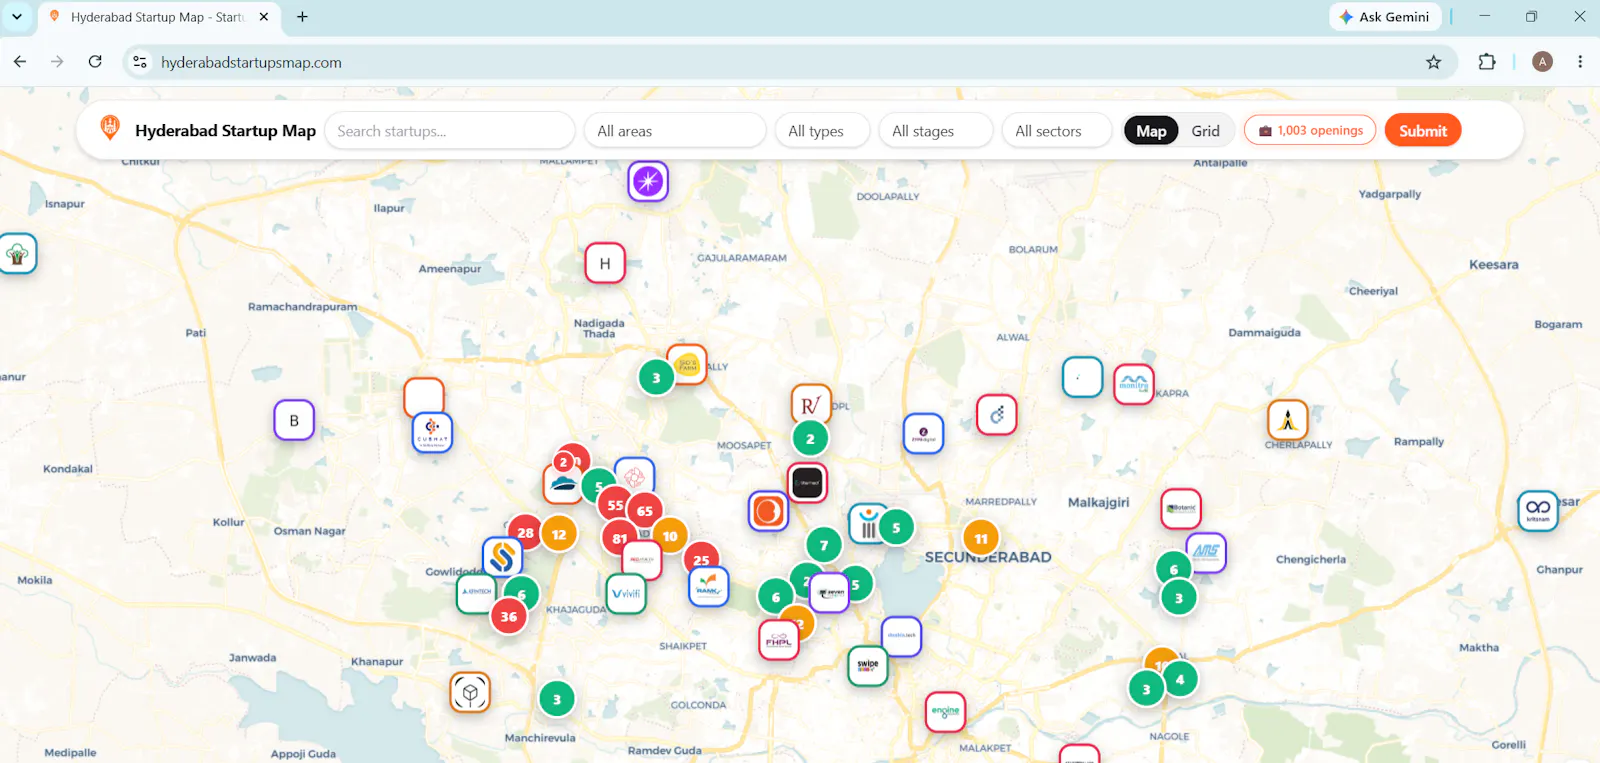The height and width of the screenshot is (763, 1600).
Task: Open the tab search dropdown arrow
Action: point(17,17)
